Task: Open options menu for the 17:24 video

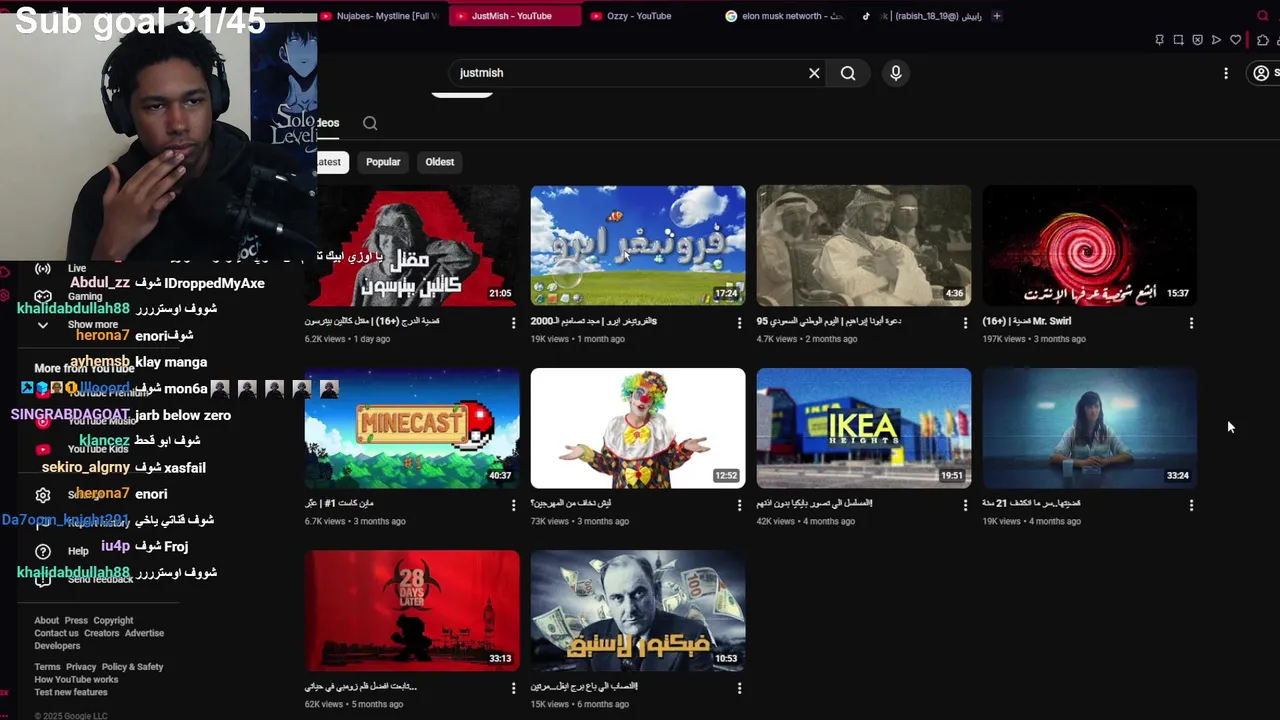Action: pyautogui.click(x=740, y=323)
